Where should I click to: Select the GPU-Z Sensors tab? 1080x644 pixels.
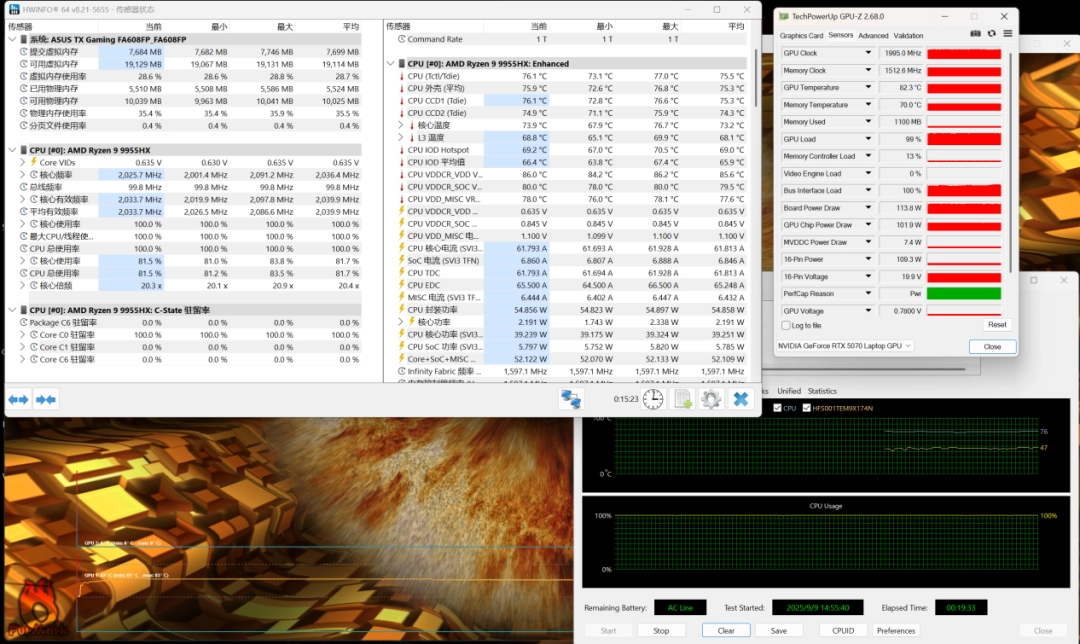(x=840, y=35)
